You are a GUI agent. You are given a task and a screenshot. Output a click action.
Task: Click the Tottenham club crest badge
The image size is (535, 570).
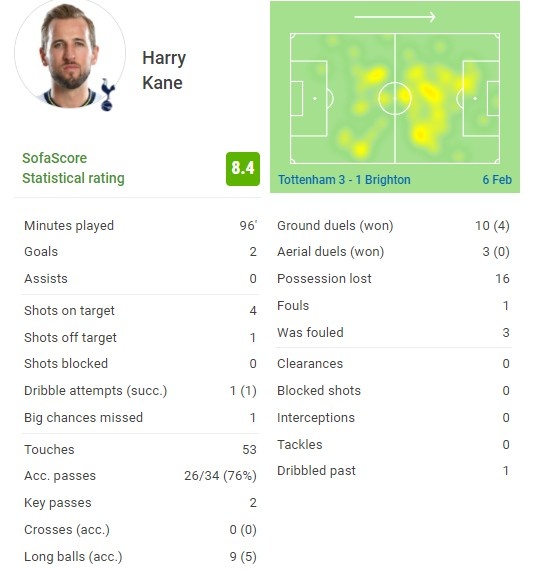point(108,95)
